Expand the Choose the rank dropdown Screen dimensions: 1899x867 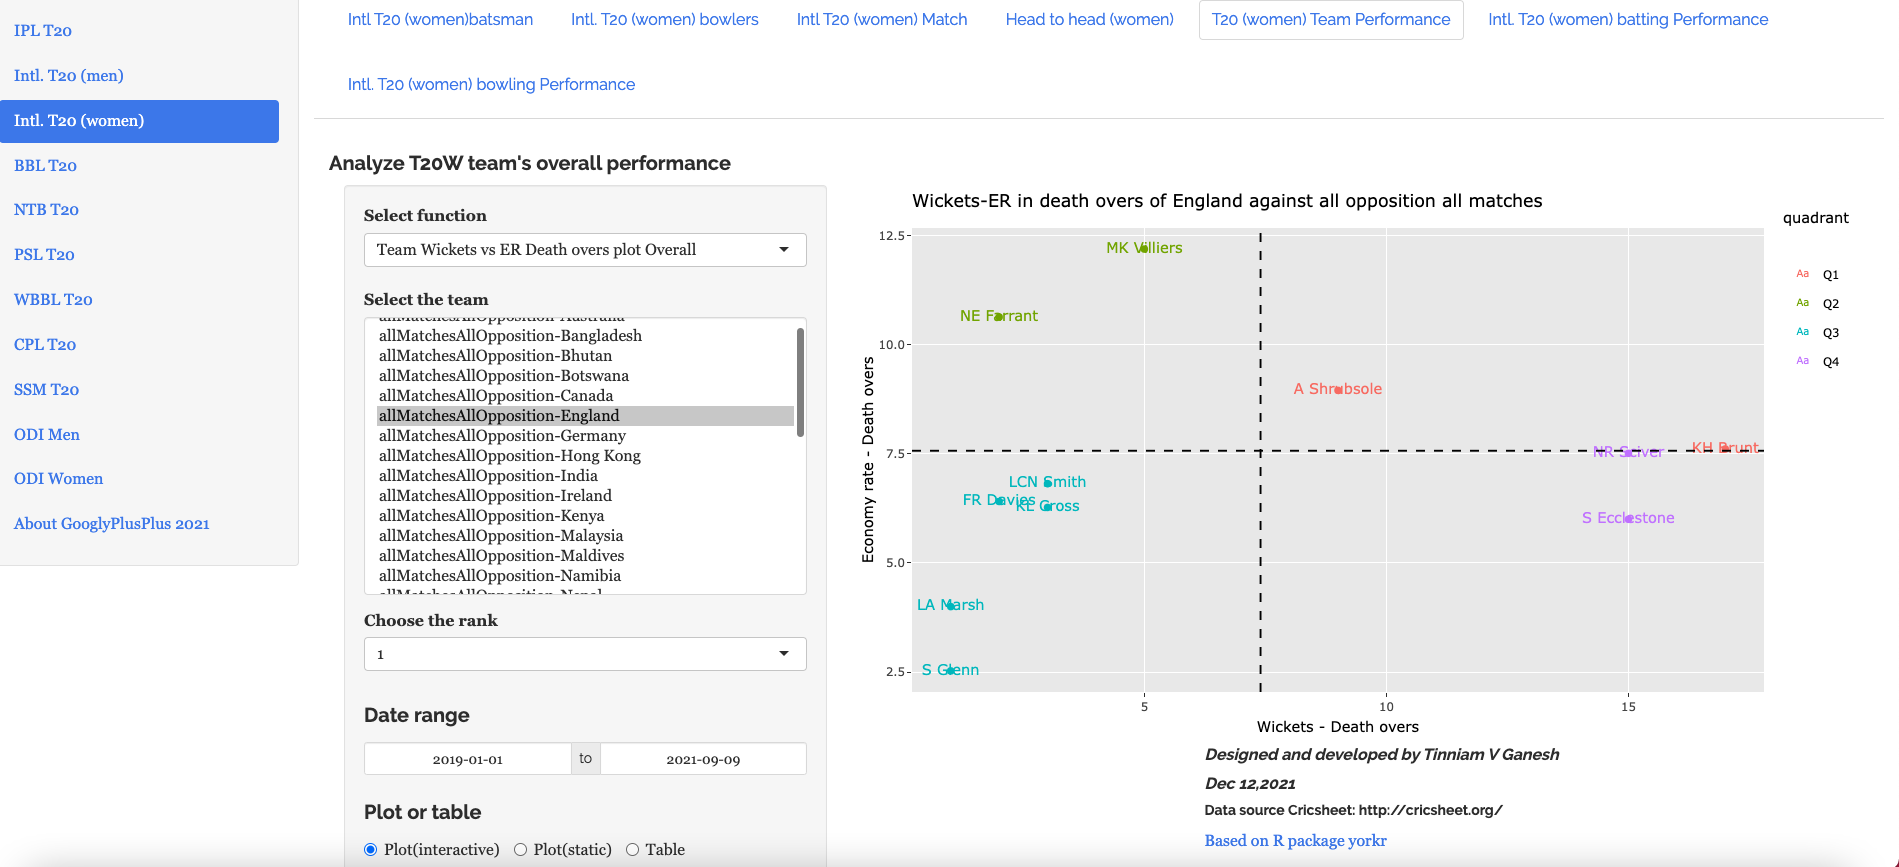coord(585,654)
